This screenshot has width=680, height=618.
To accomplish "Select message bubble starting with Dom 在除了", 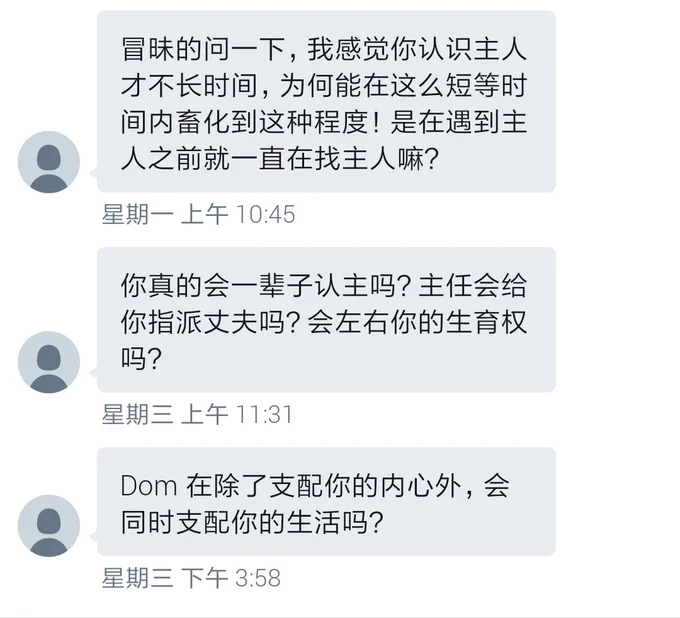I will click(326, 502).
